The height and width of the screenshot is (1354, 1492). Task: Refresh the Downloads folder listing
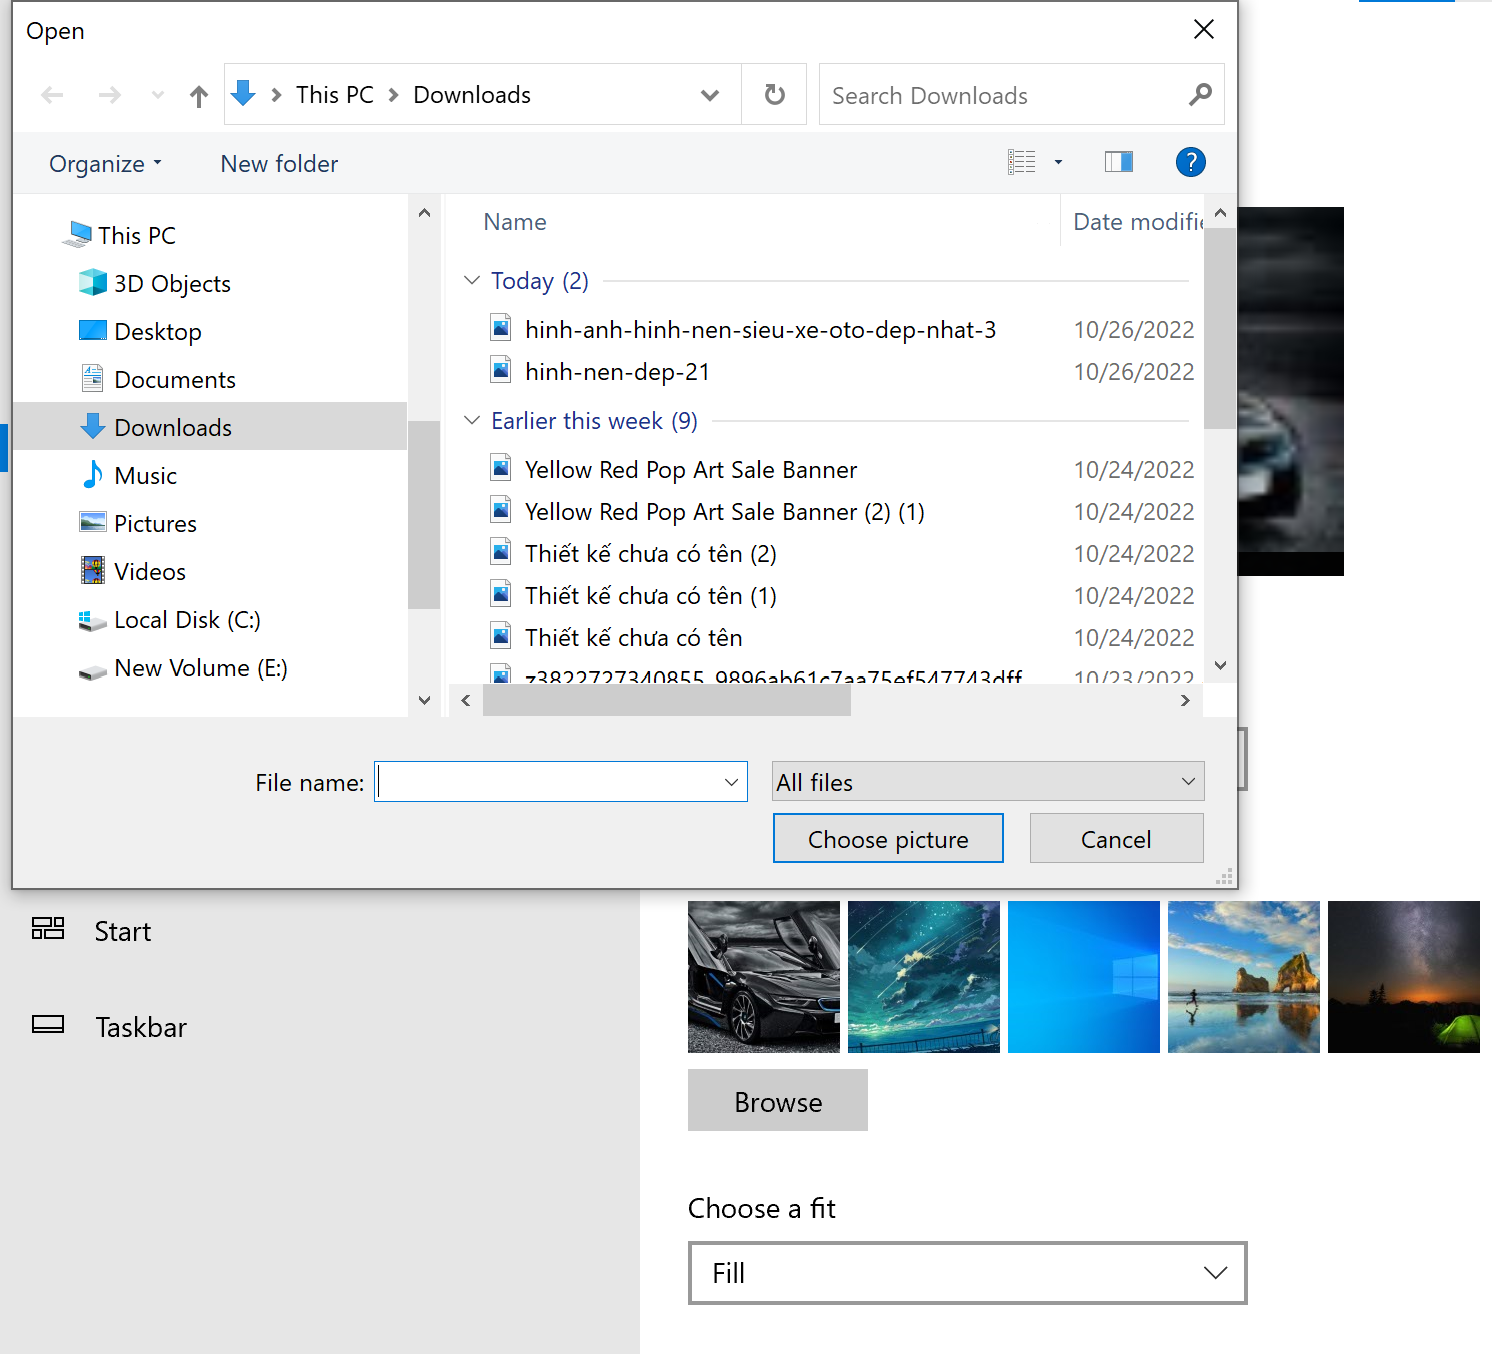pos(774,95)
